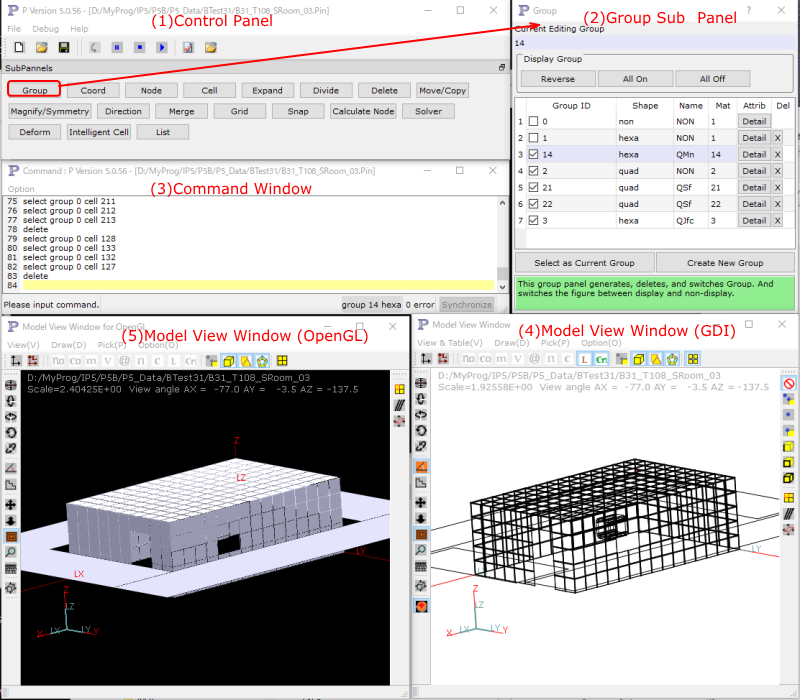Open the Debug menu in Control Panel
Screen dimensions: 800x700
45,28
